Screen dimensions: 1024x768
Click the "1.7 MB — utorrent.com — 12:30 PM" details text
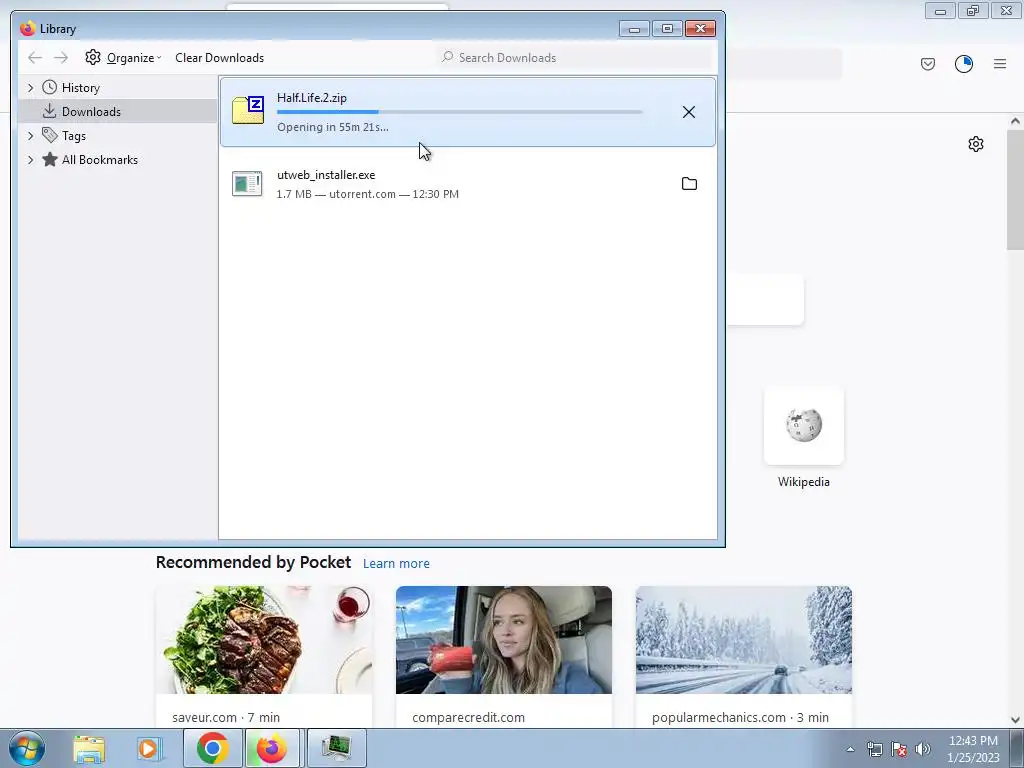point(368,194)
